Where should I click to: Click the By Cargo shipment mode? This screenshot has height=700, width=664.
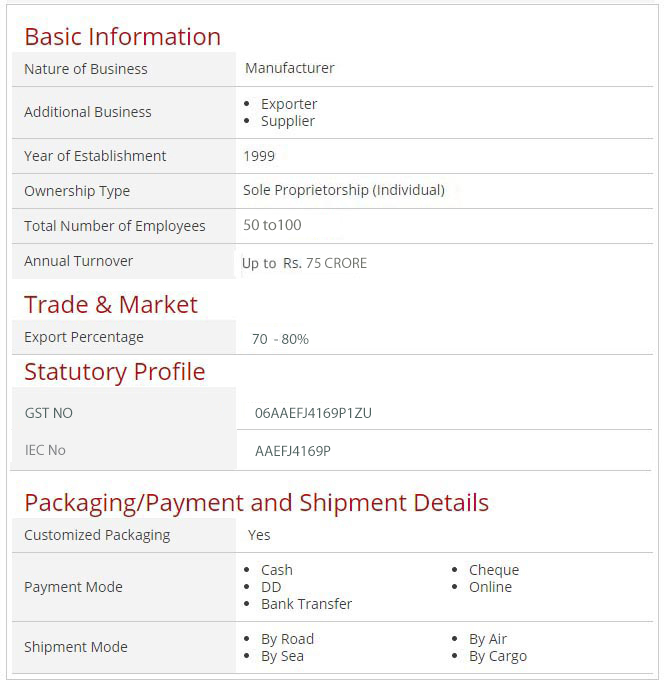(498, 656)
